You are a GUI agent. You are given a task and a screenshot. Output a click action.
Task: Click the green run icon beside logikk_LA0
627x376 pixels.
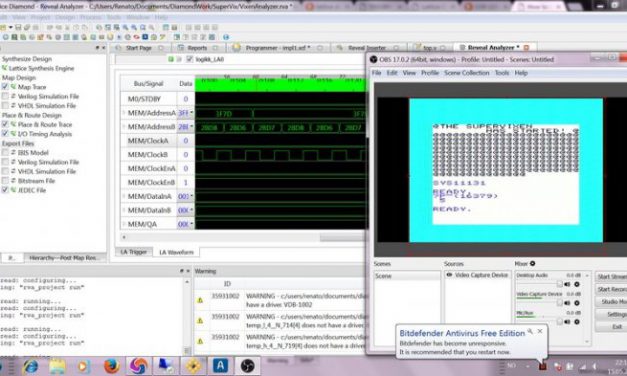pos(171,59)
